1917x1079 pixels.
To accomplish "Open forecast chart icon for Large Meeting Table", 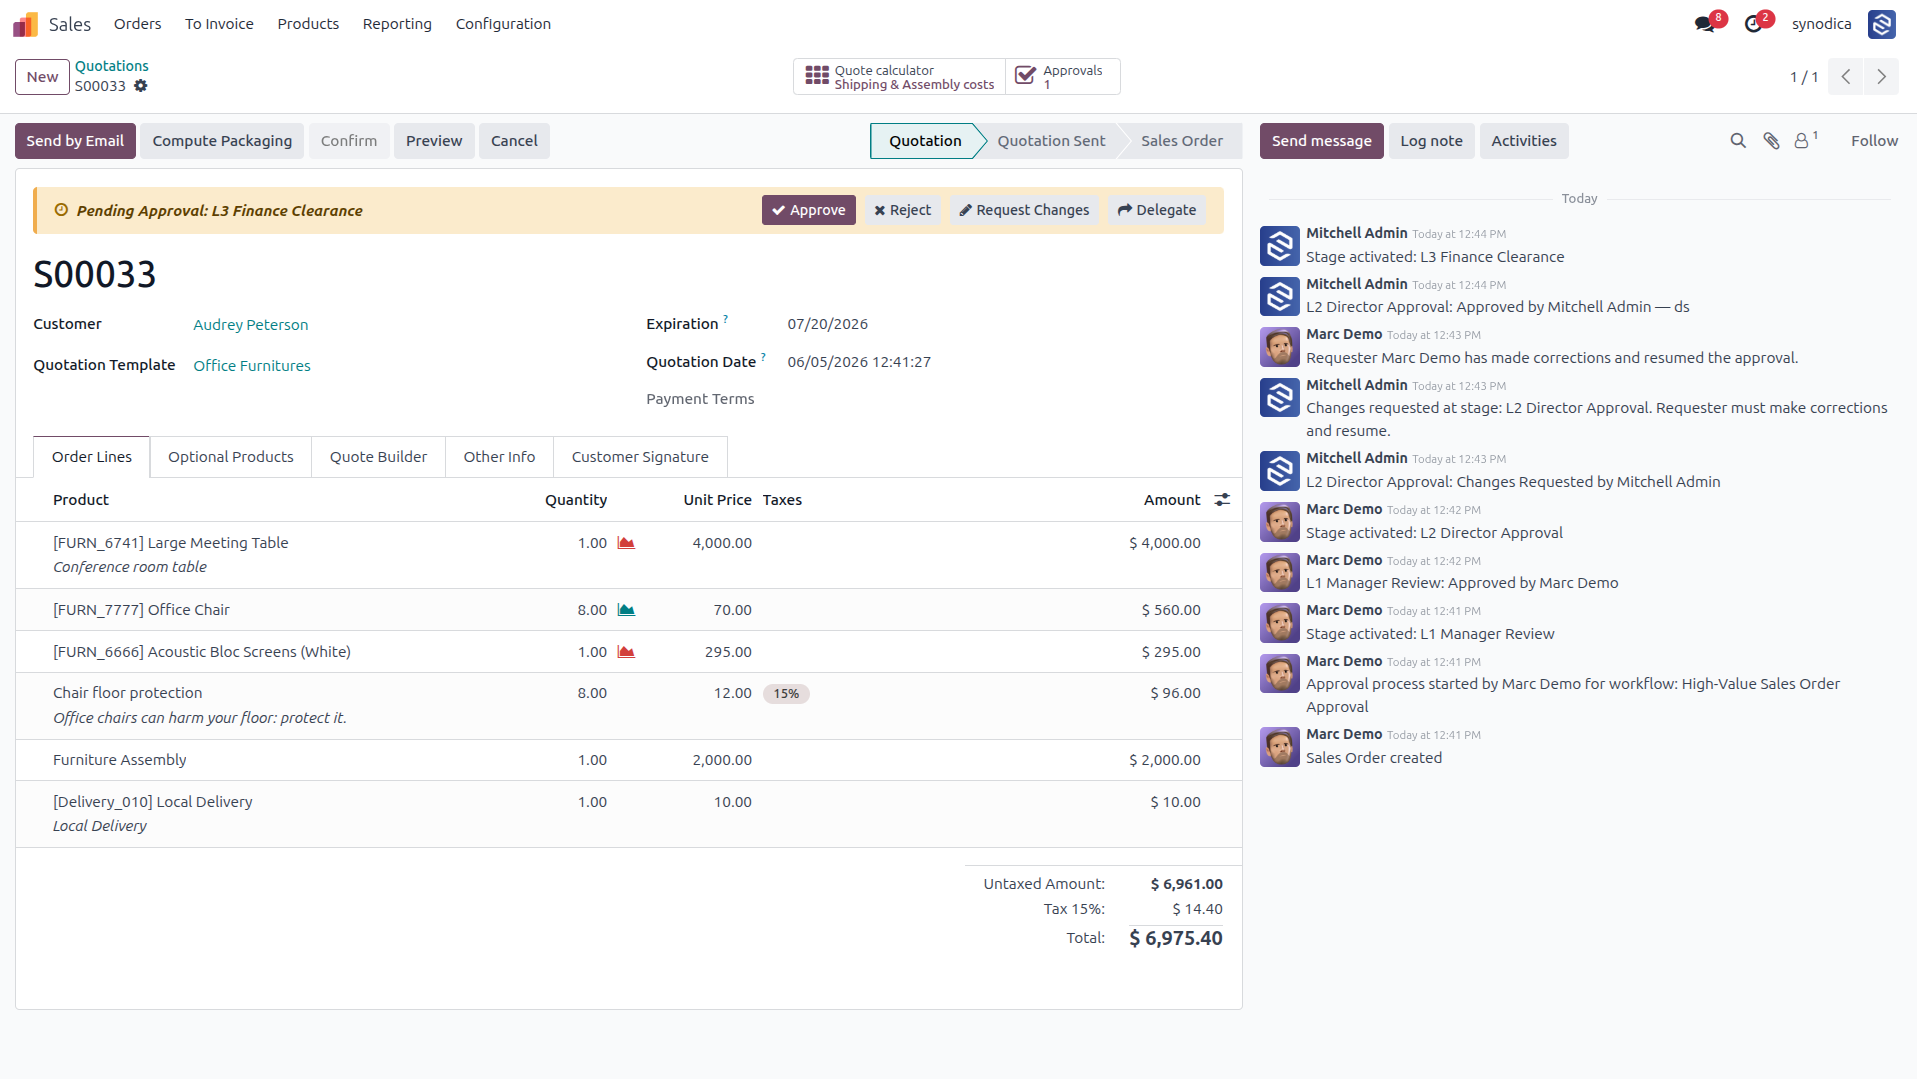I will click(626, 543).
